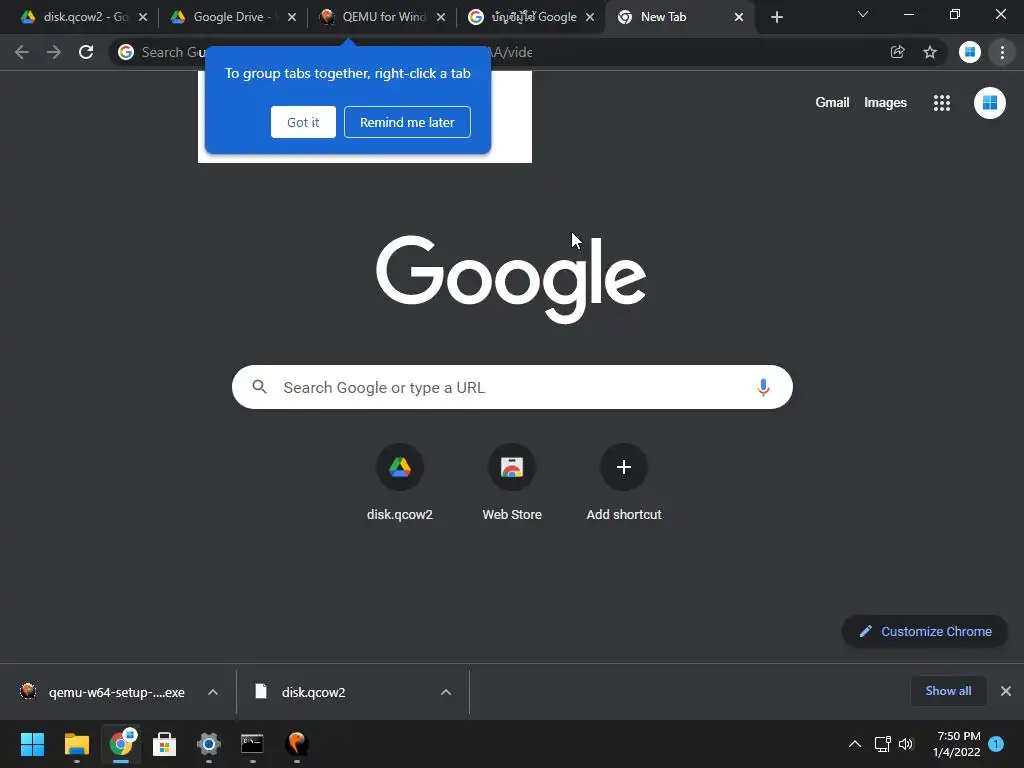This screenshot has height=768, width=1024.
Task: Open Chrome three-dot menu
Action: point(1002,52)
